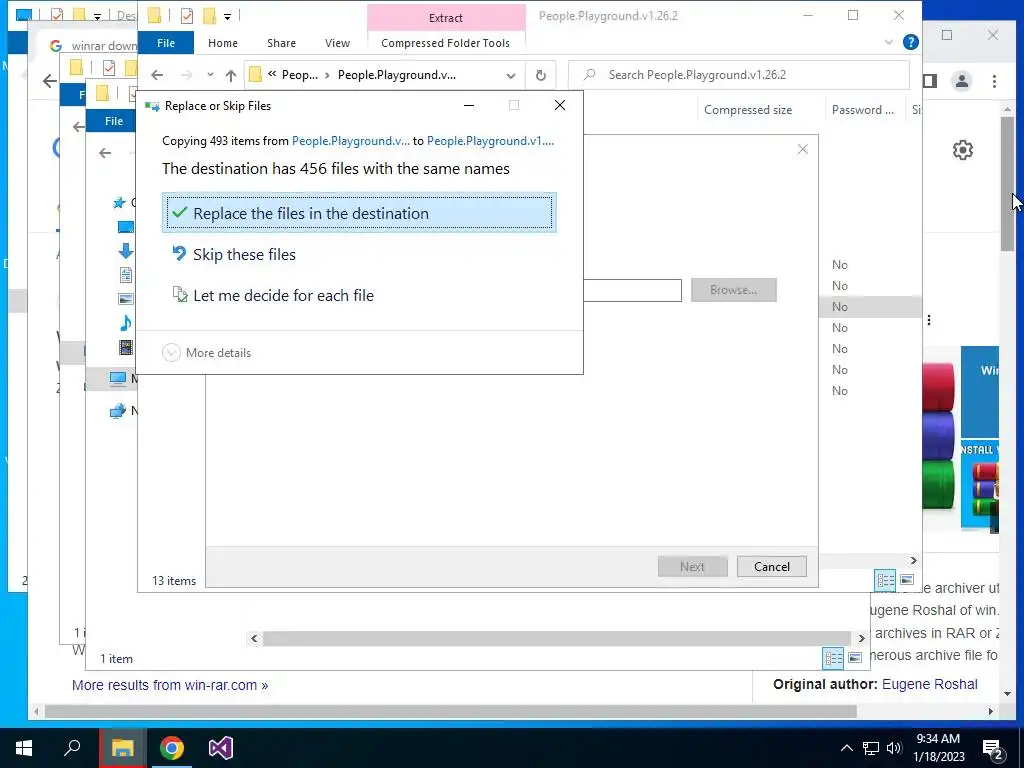
Task: Open Explorer Help icon
Action: pos(910,42)
